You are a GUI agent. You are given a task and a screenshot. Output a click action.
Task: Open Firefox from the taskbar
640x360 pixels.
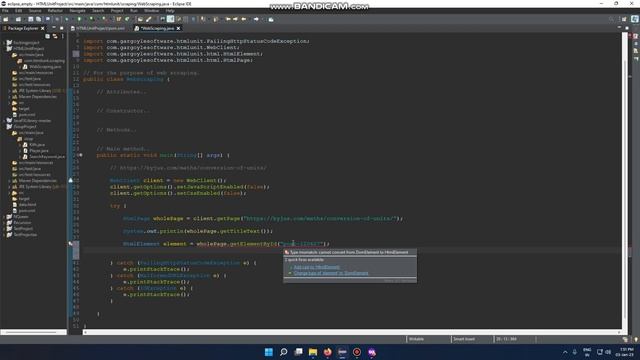(x=328, y=352)
